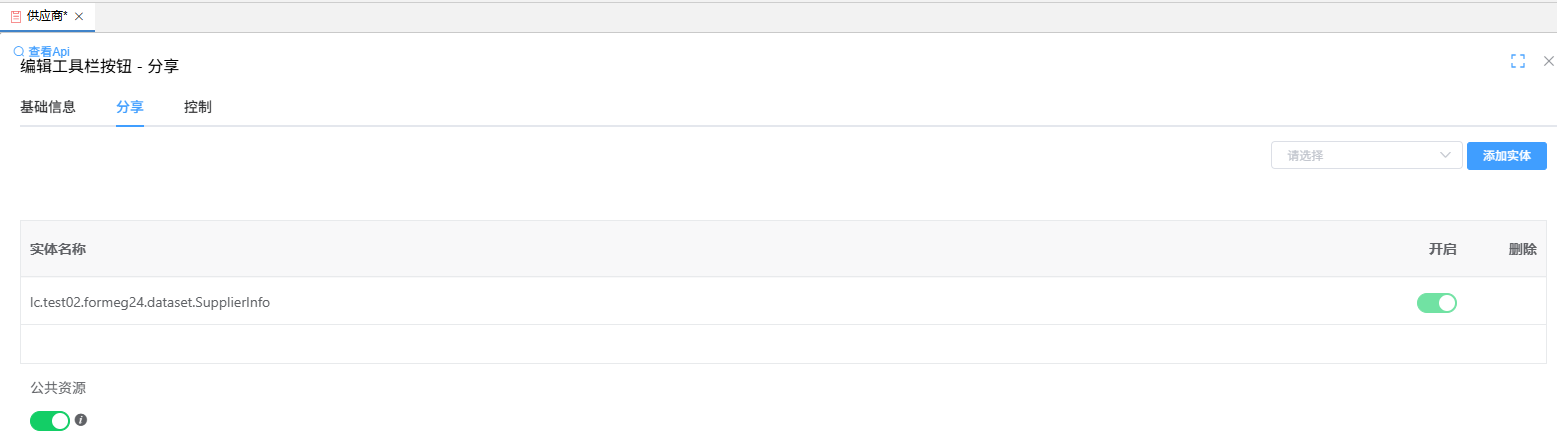Screen dimensions: 1557x448
Task: Switch to the 控制 tab
Action: click(197, 107)
